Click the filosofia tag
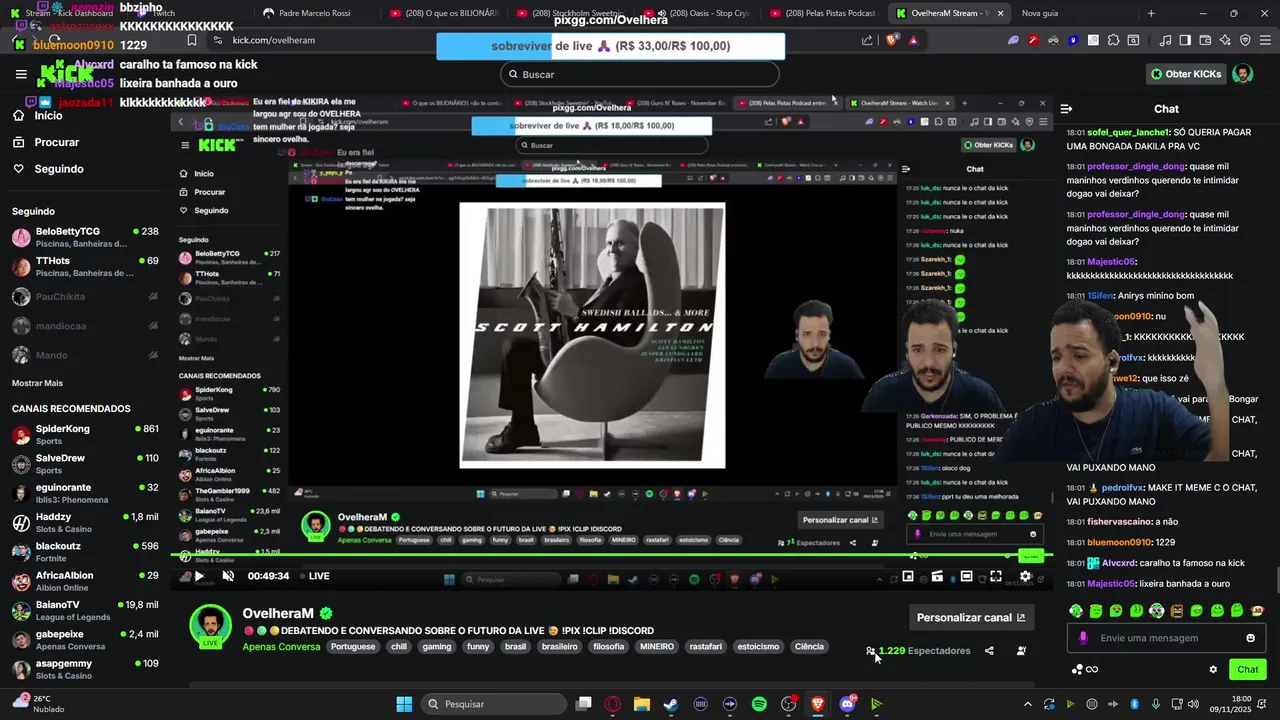Viewport: 1280px width, 720px height. (609, 647)
